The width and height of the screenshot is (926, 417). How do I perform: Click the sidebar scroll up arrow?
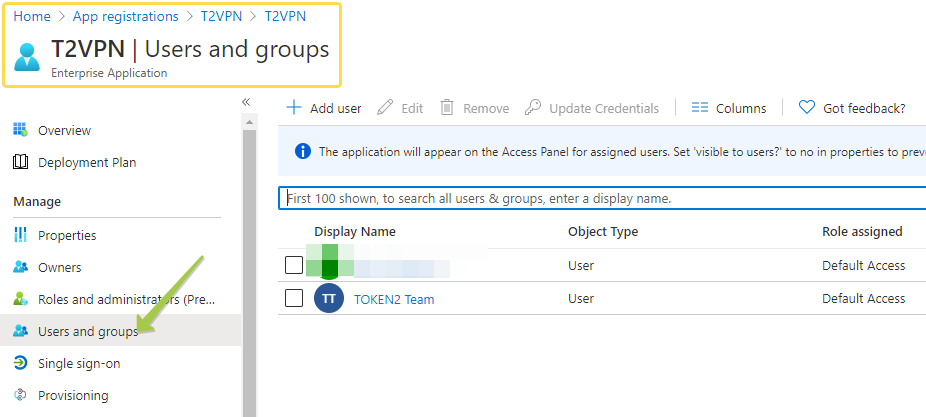[x=249, y=122]
